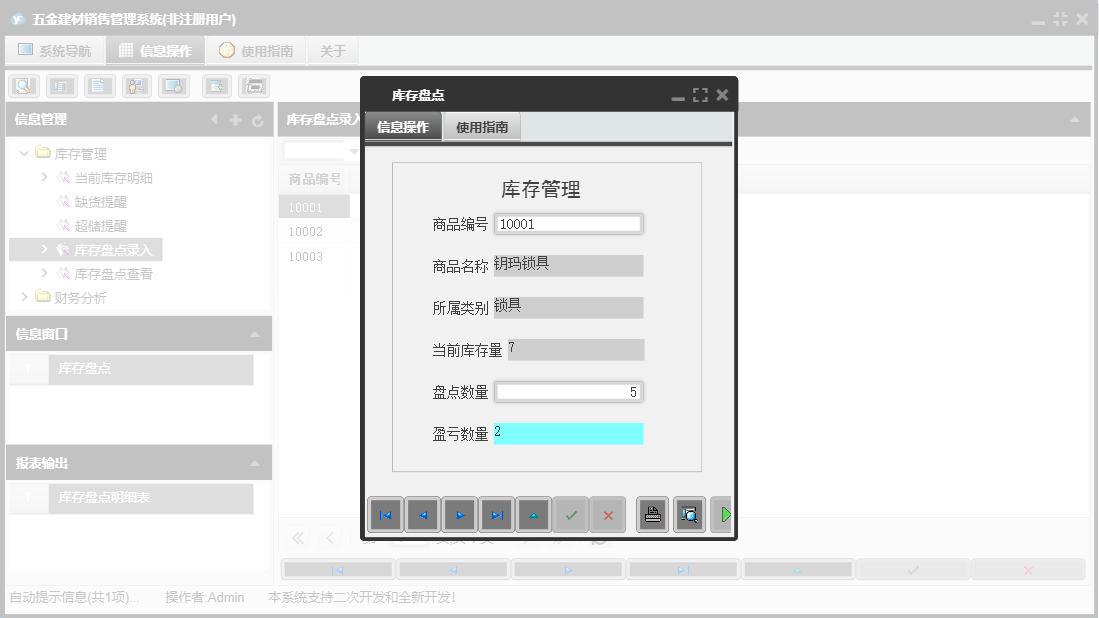Go to the previous record

pyautogui.click(x=422, y=514)
